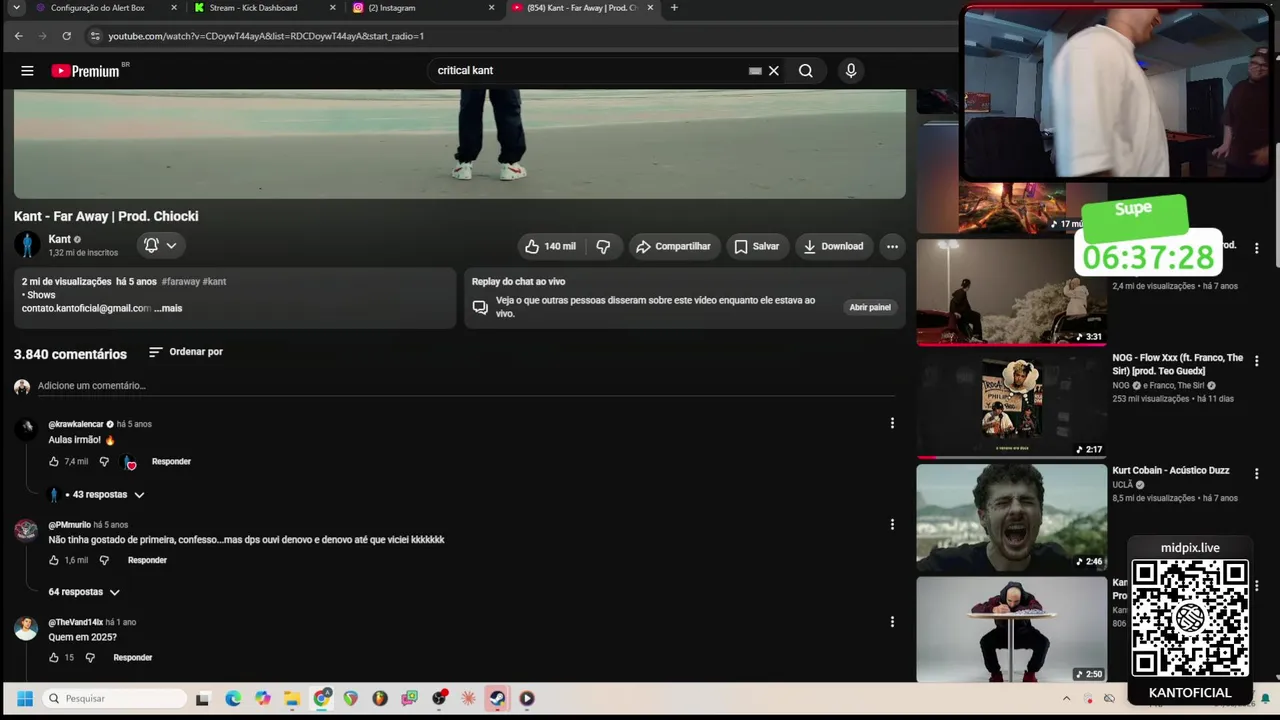
Task: Switch to Stream - Kick Dashboard tab
Action: [x=264, y=8]
